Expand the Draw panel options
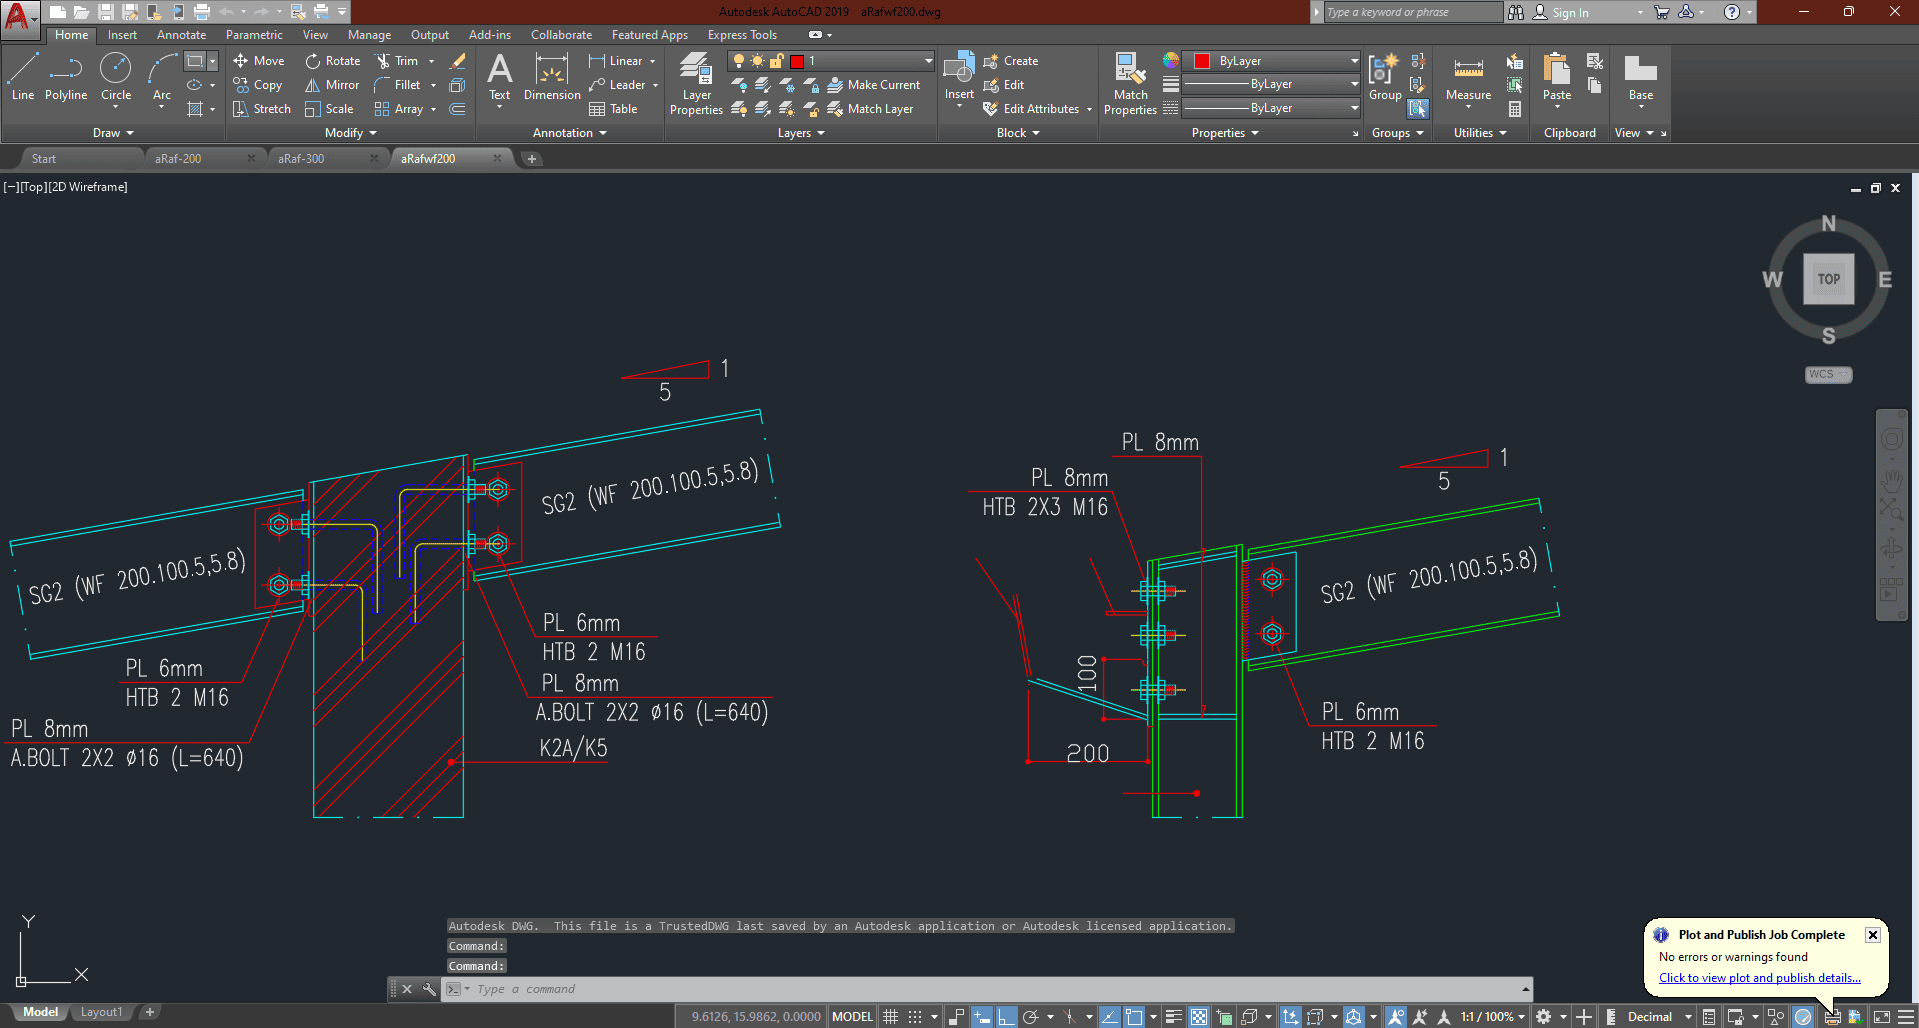 [x=113, y=133]
